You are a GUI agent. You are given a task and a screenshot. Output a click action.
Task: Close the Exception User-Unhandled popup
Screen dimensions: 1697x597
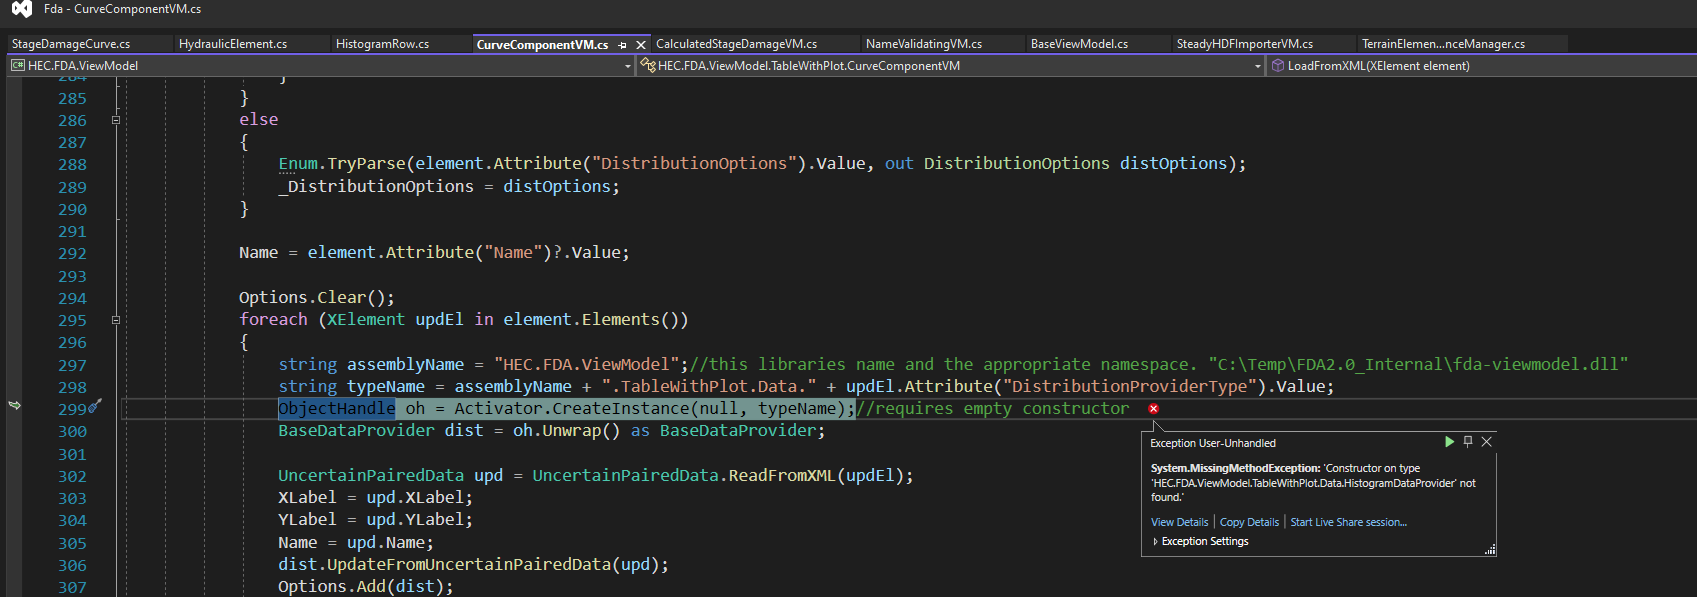(1487, 441)
